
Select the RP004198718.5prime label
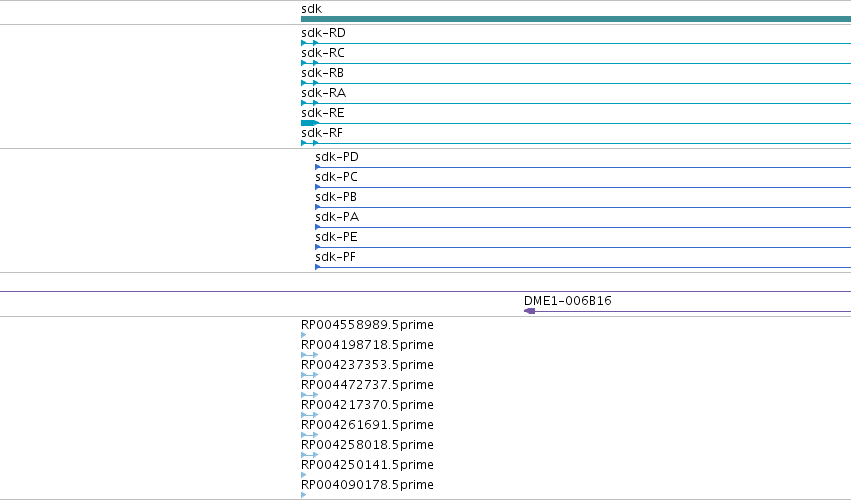click(x=367, y=345)
